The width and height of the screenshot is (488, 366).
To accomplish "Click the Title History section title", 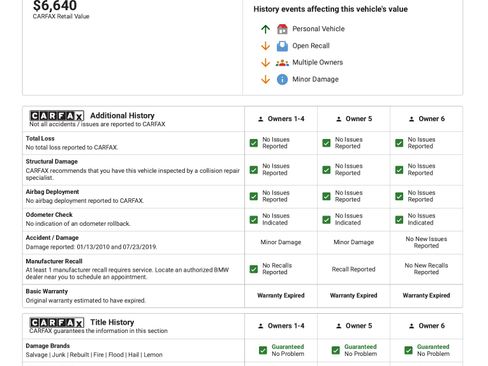I will (112, 322).
